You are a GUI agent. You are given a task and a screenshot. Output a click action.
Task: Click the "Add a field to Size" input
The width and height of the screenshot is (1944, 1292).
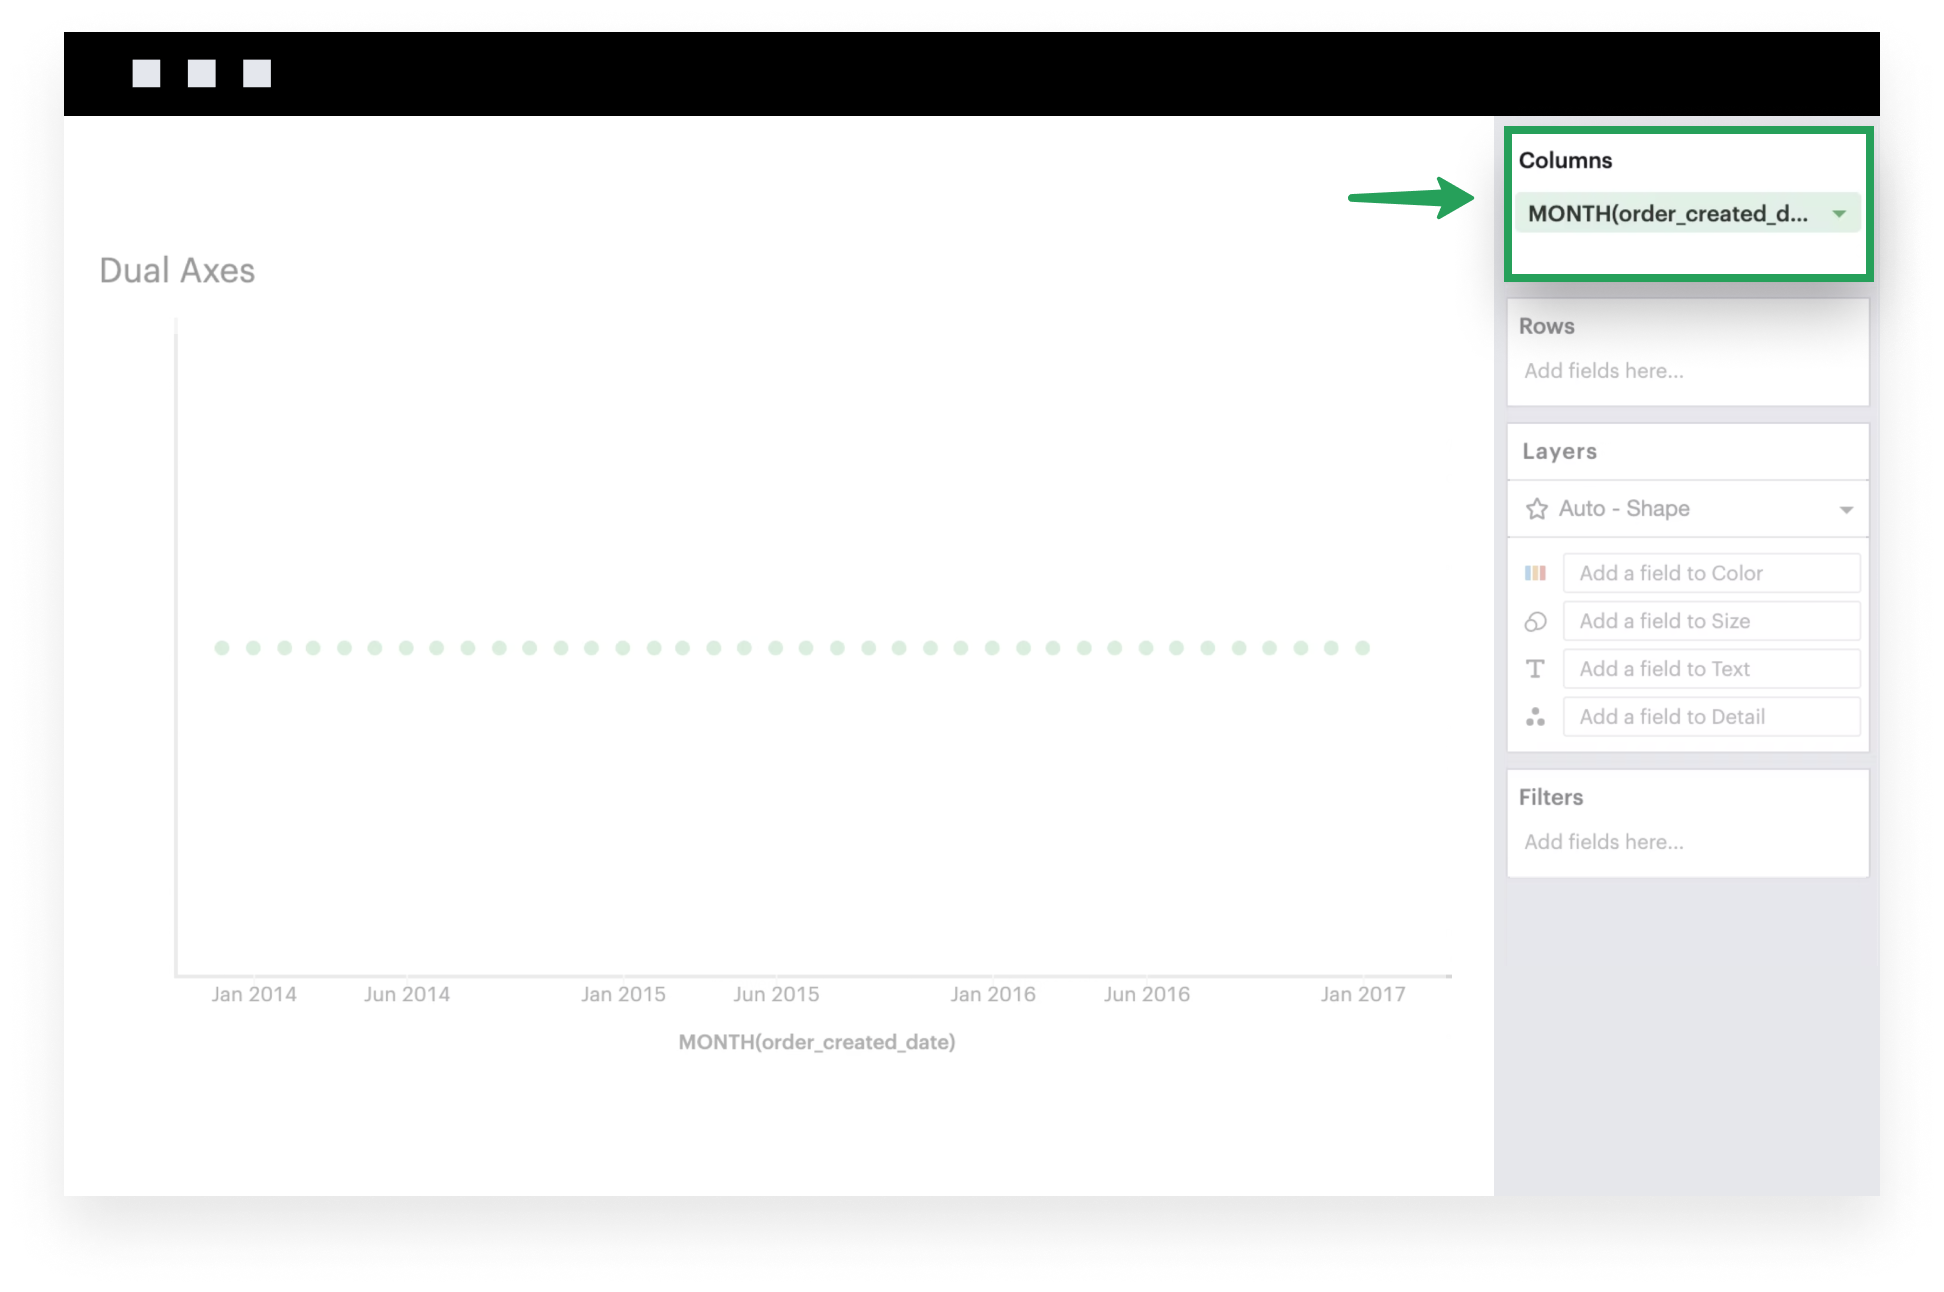(x=1711, y=620)
